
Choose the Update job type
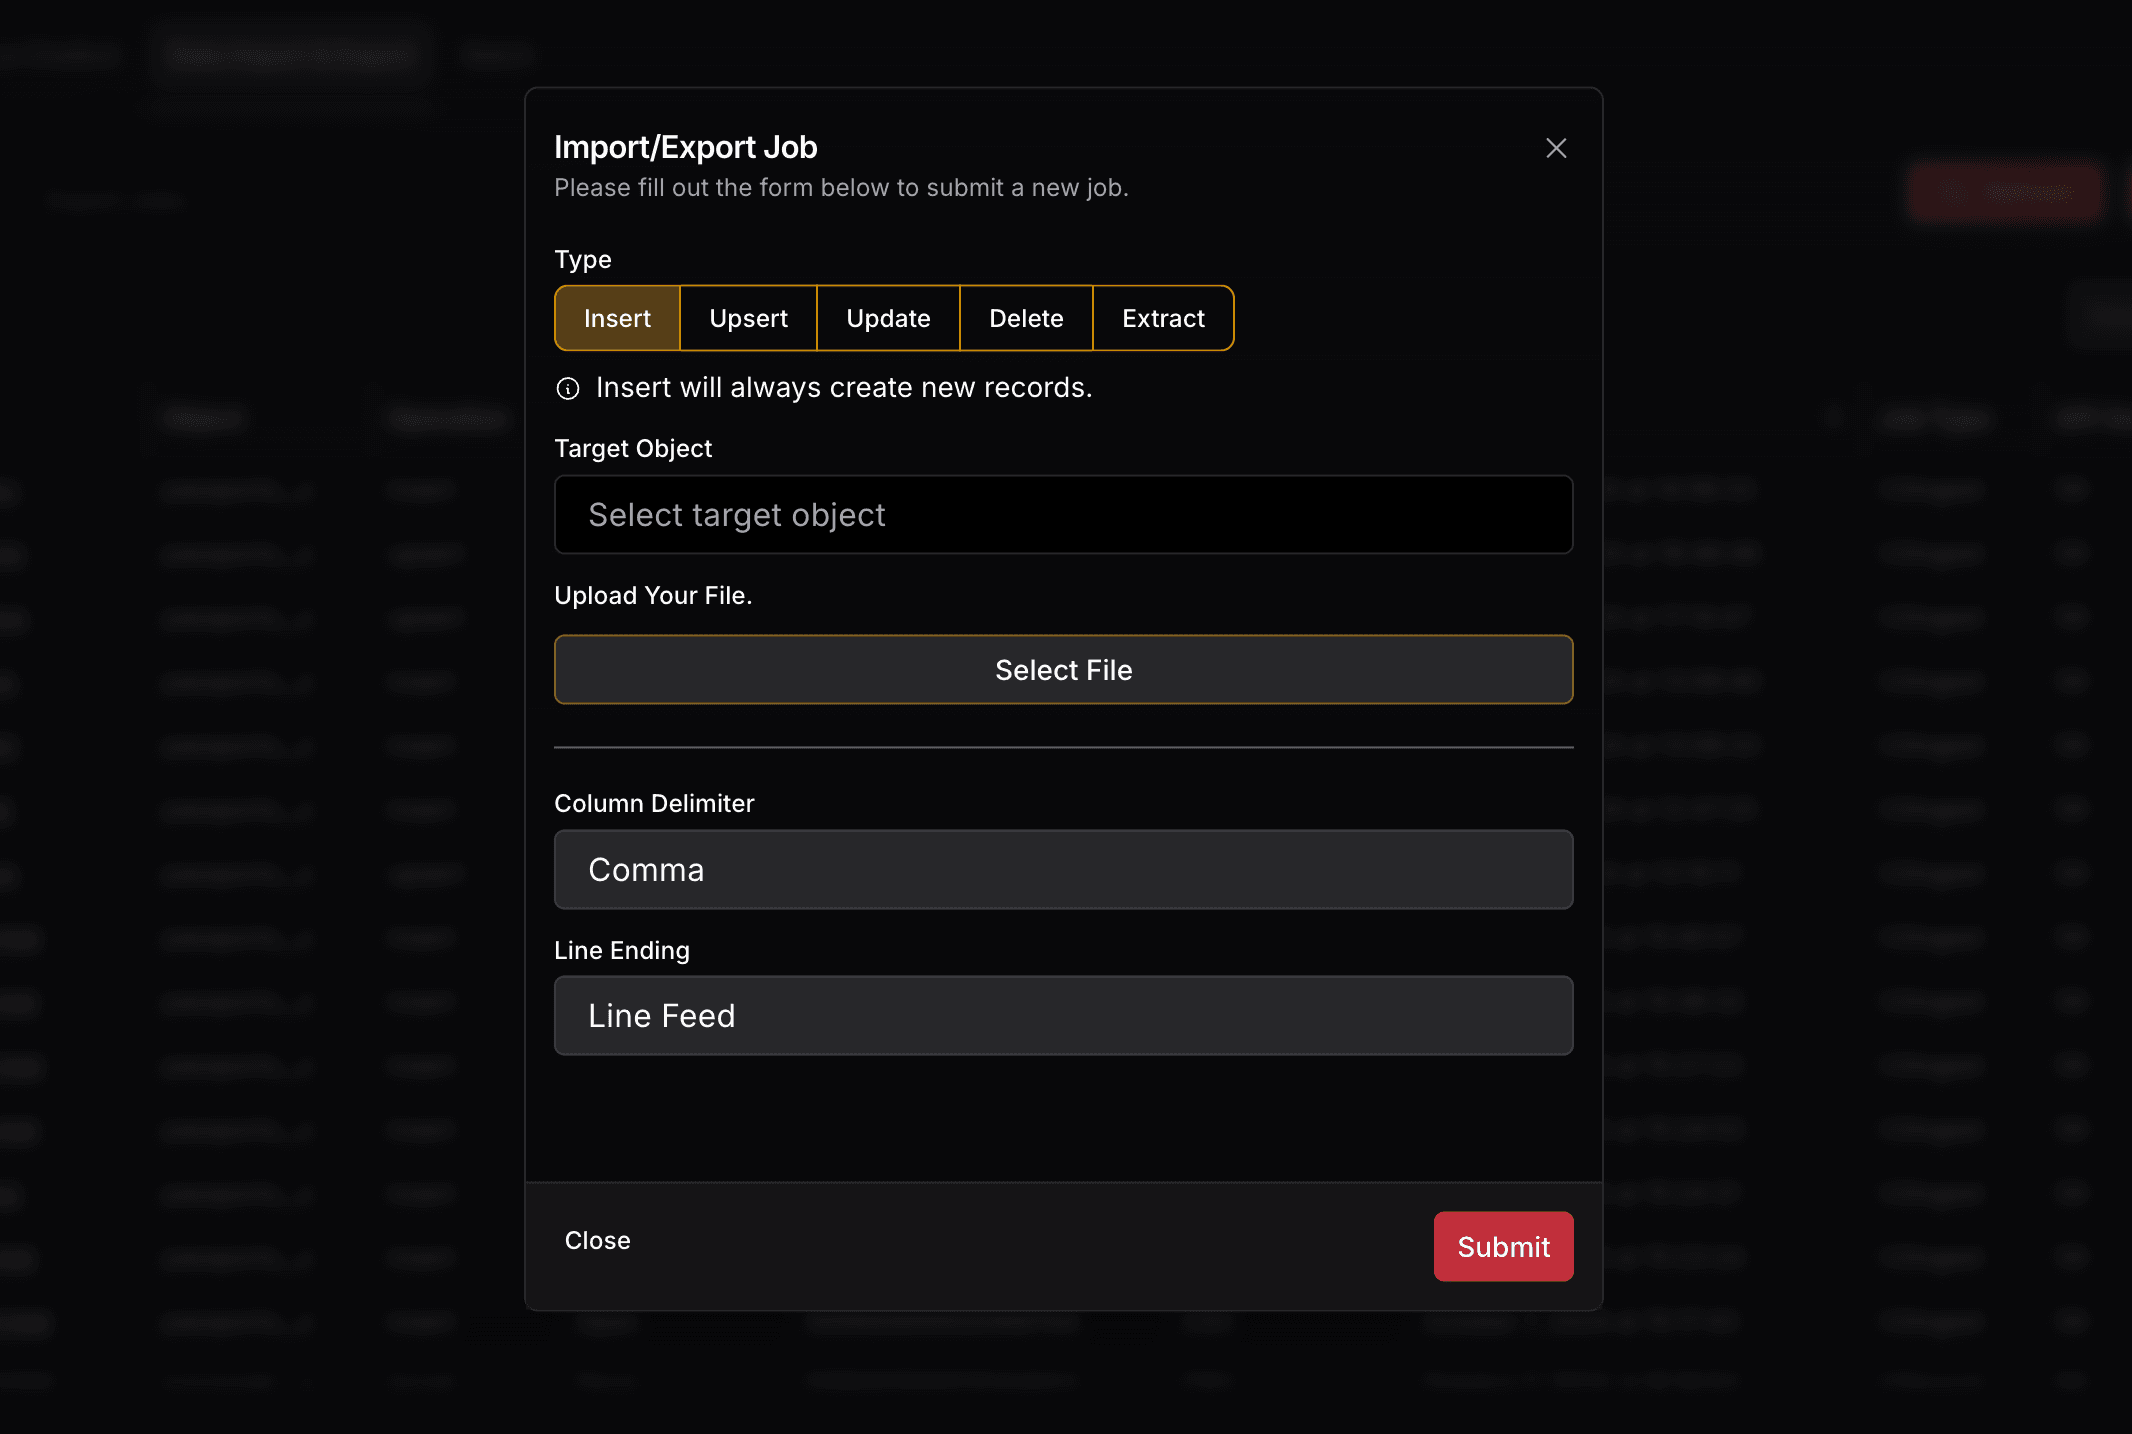pos(888,318)
